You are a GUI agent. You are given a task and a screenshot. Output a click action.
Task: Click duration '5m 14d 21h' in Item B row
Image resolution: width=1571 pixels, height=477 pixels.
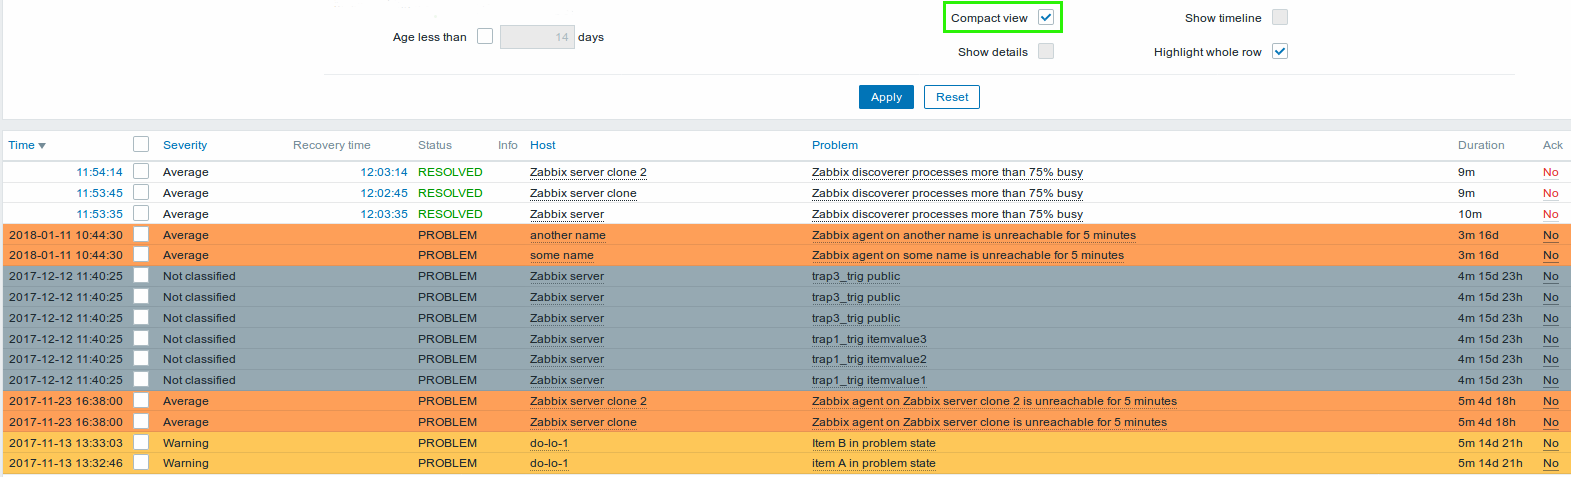point(1490,443)
